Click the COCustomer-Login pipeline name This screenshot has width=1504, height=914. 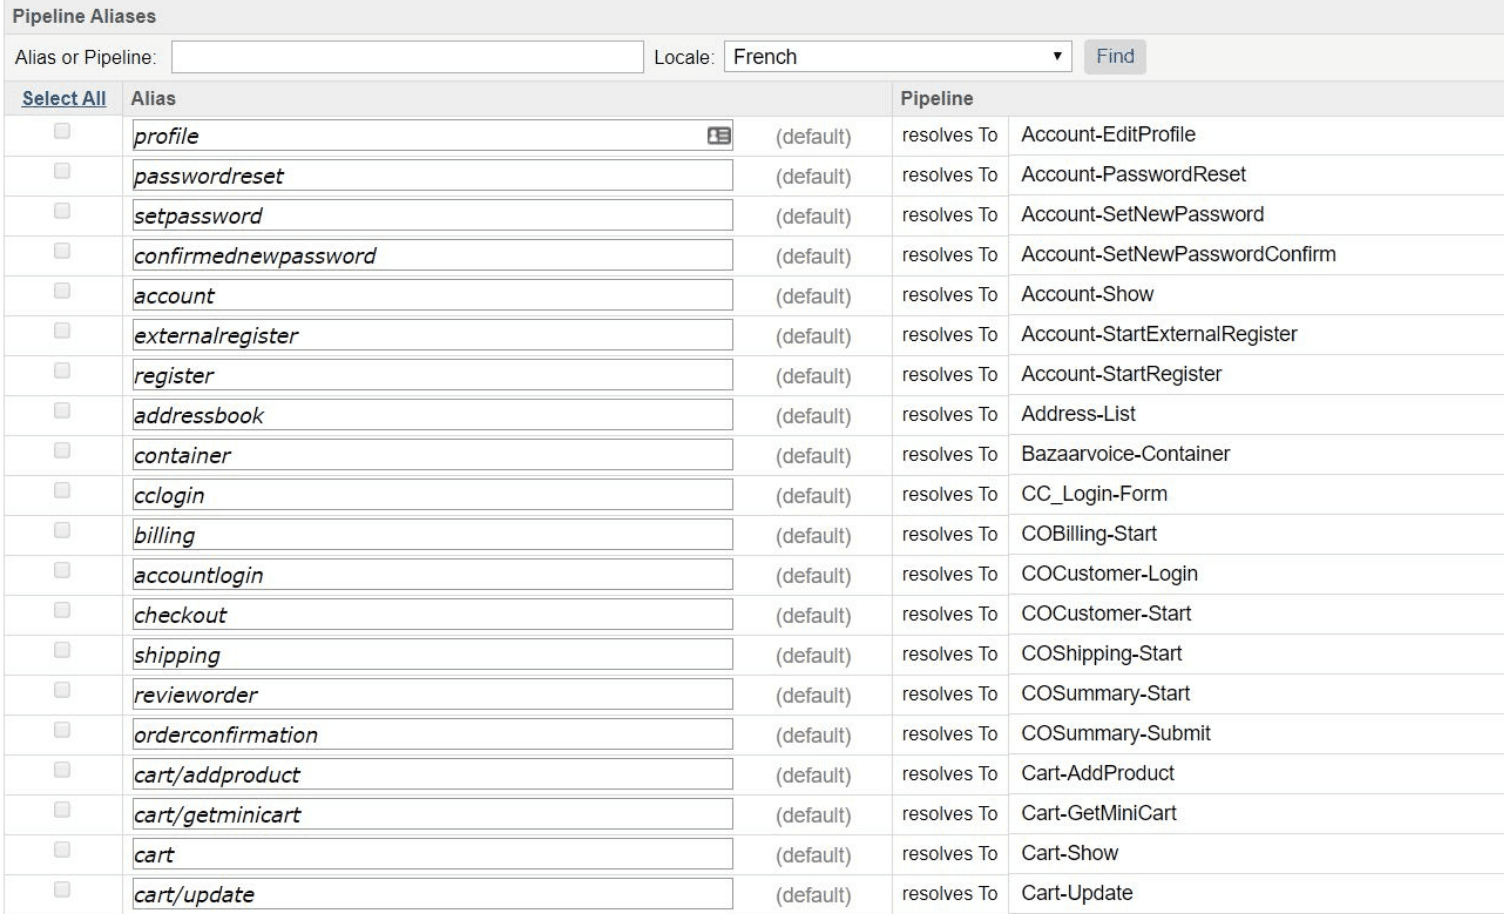1109,575
